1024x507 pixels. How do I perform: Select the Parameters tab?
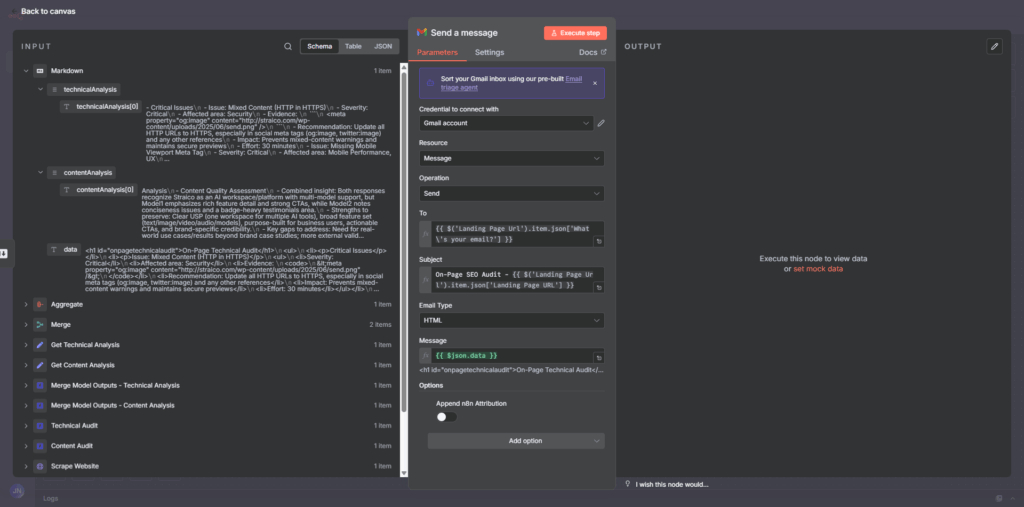tap(437, 52)
